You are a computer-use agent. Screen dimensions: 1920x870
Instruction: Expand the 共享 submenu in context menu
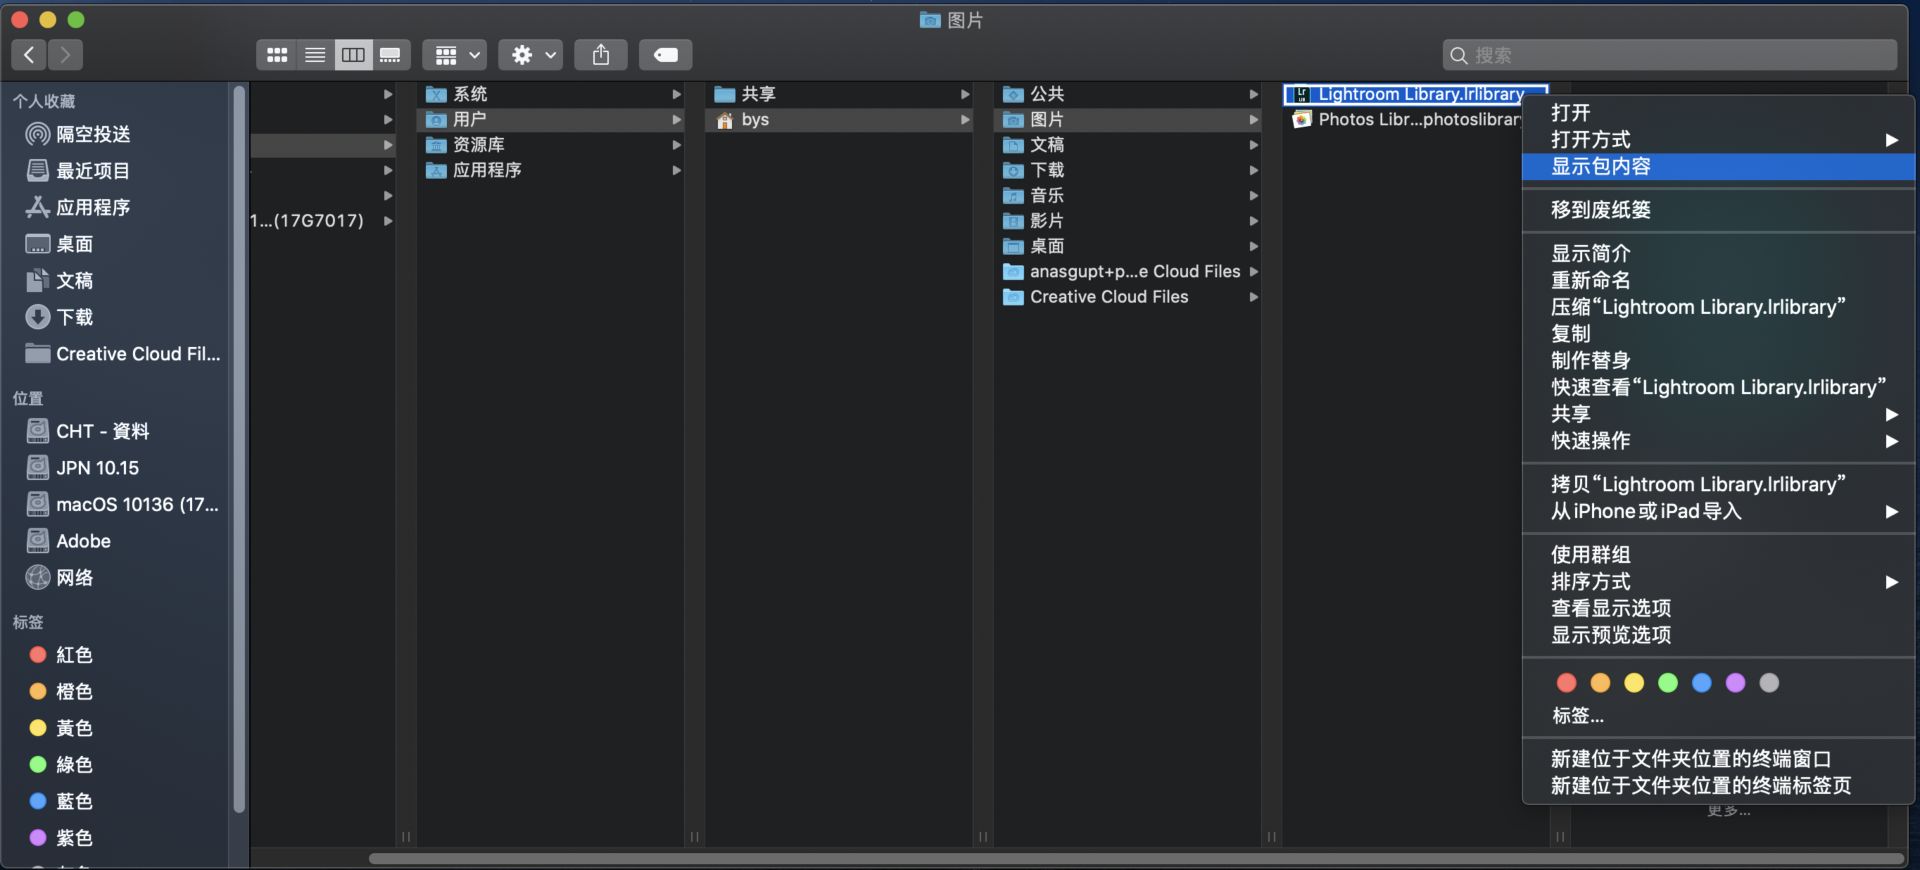pyautogui.click(x=1718, y=414)
